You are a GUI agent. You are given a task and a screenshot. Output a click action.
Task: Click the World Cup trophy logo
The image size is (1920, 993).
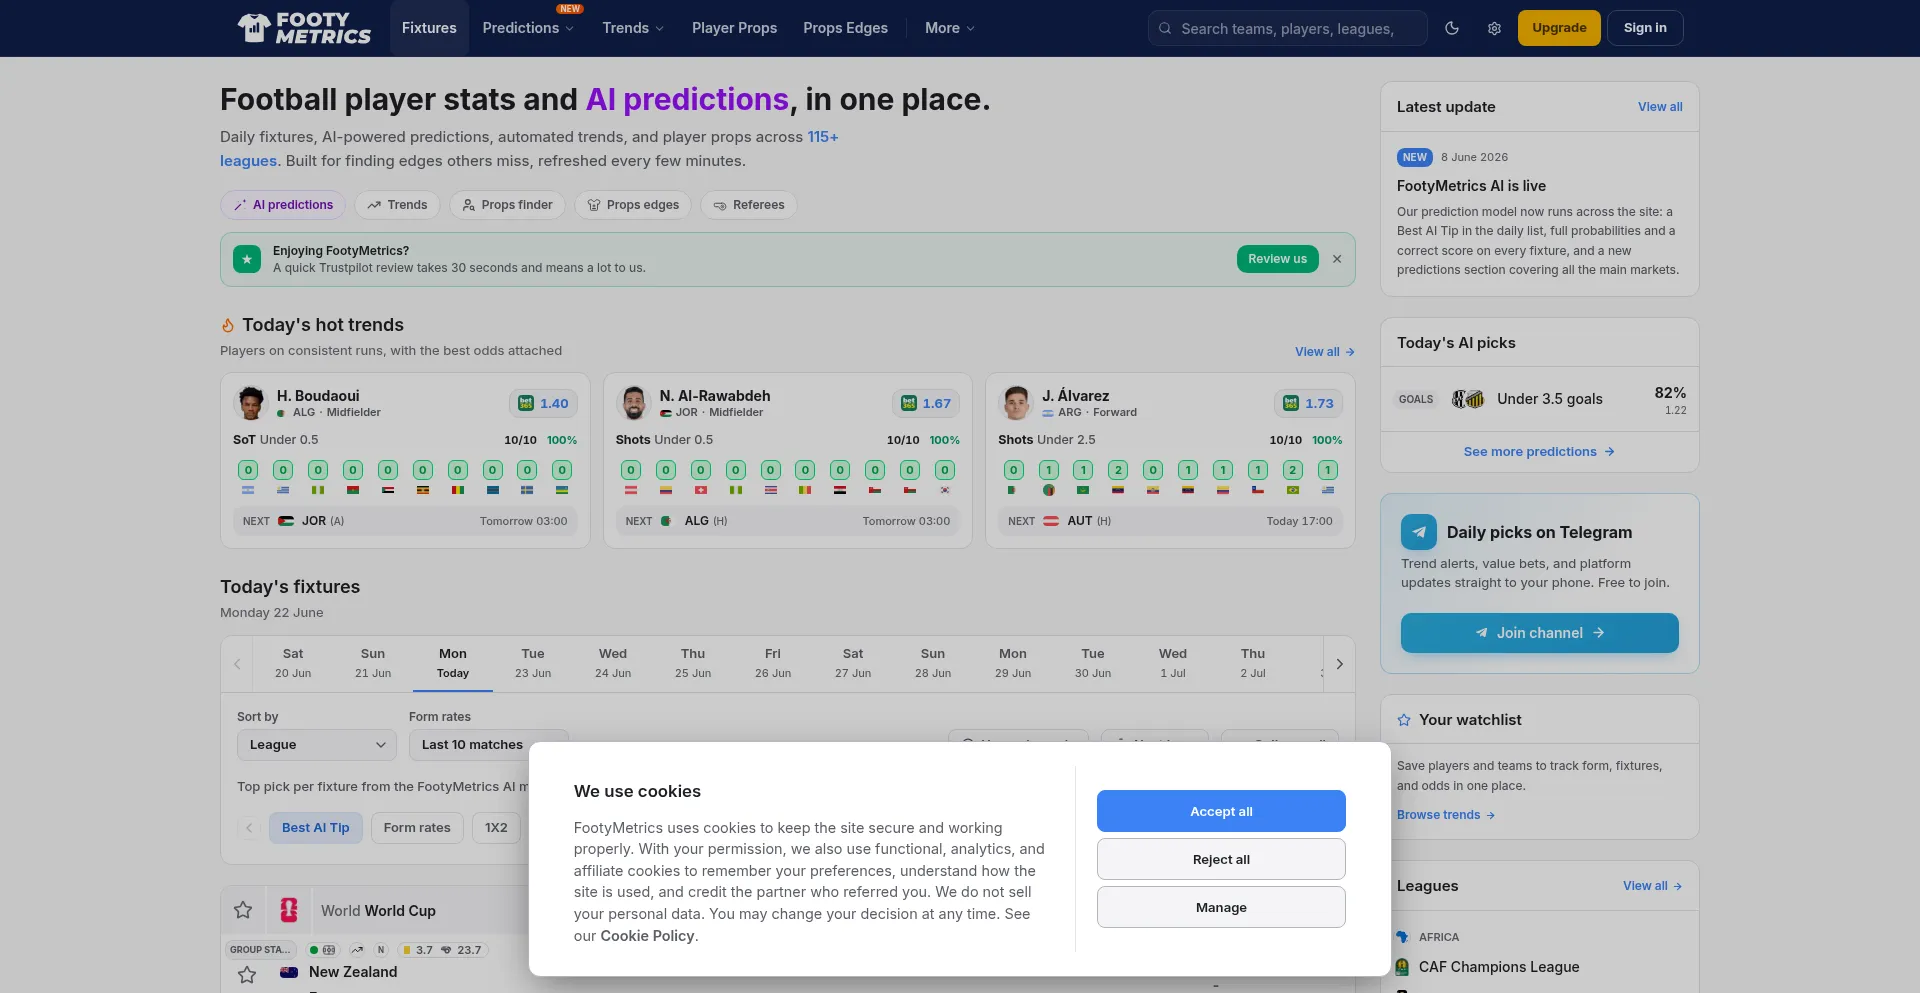(289, 910)
